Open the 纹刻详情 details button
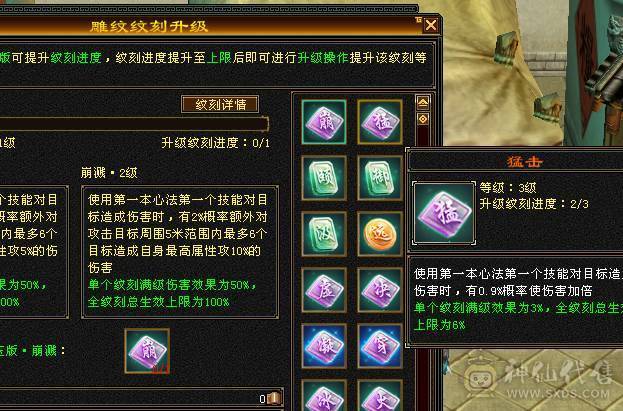The image size is (623, 411). pyautogui.click(x=220, y=105)
